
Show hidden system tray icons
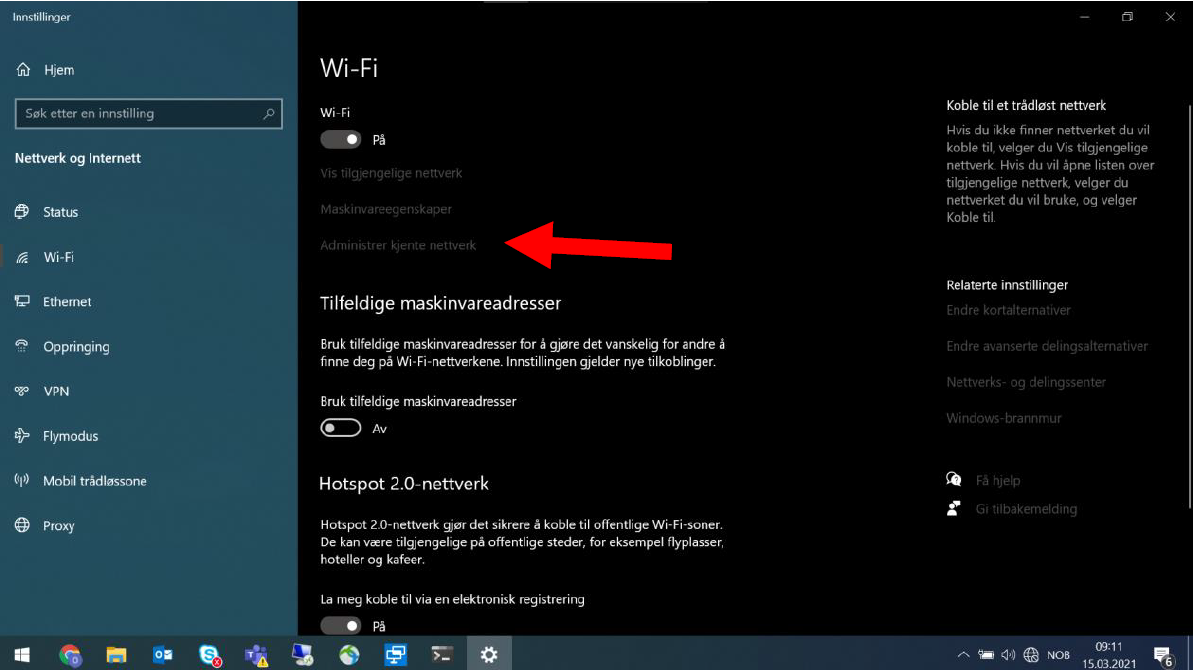(x=963, y=655)
